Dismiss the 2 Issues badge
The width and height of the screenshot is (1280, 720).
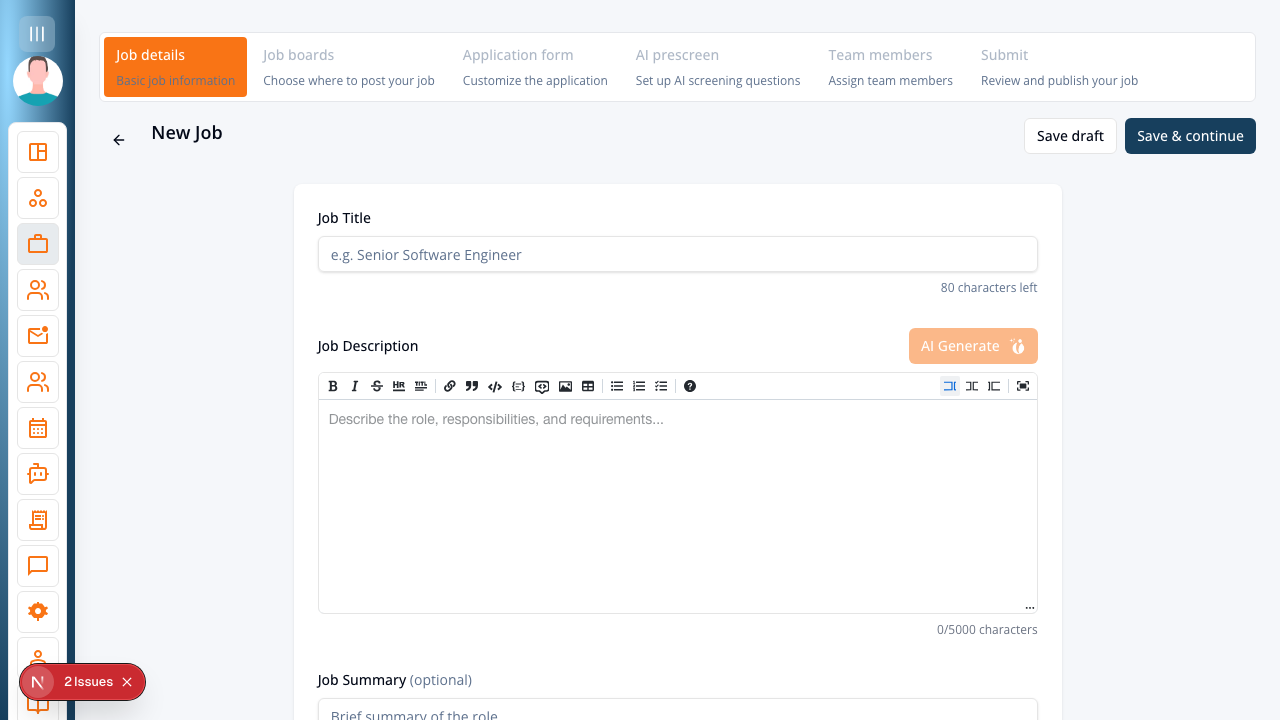click(127, 682)
